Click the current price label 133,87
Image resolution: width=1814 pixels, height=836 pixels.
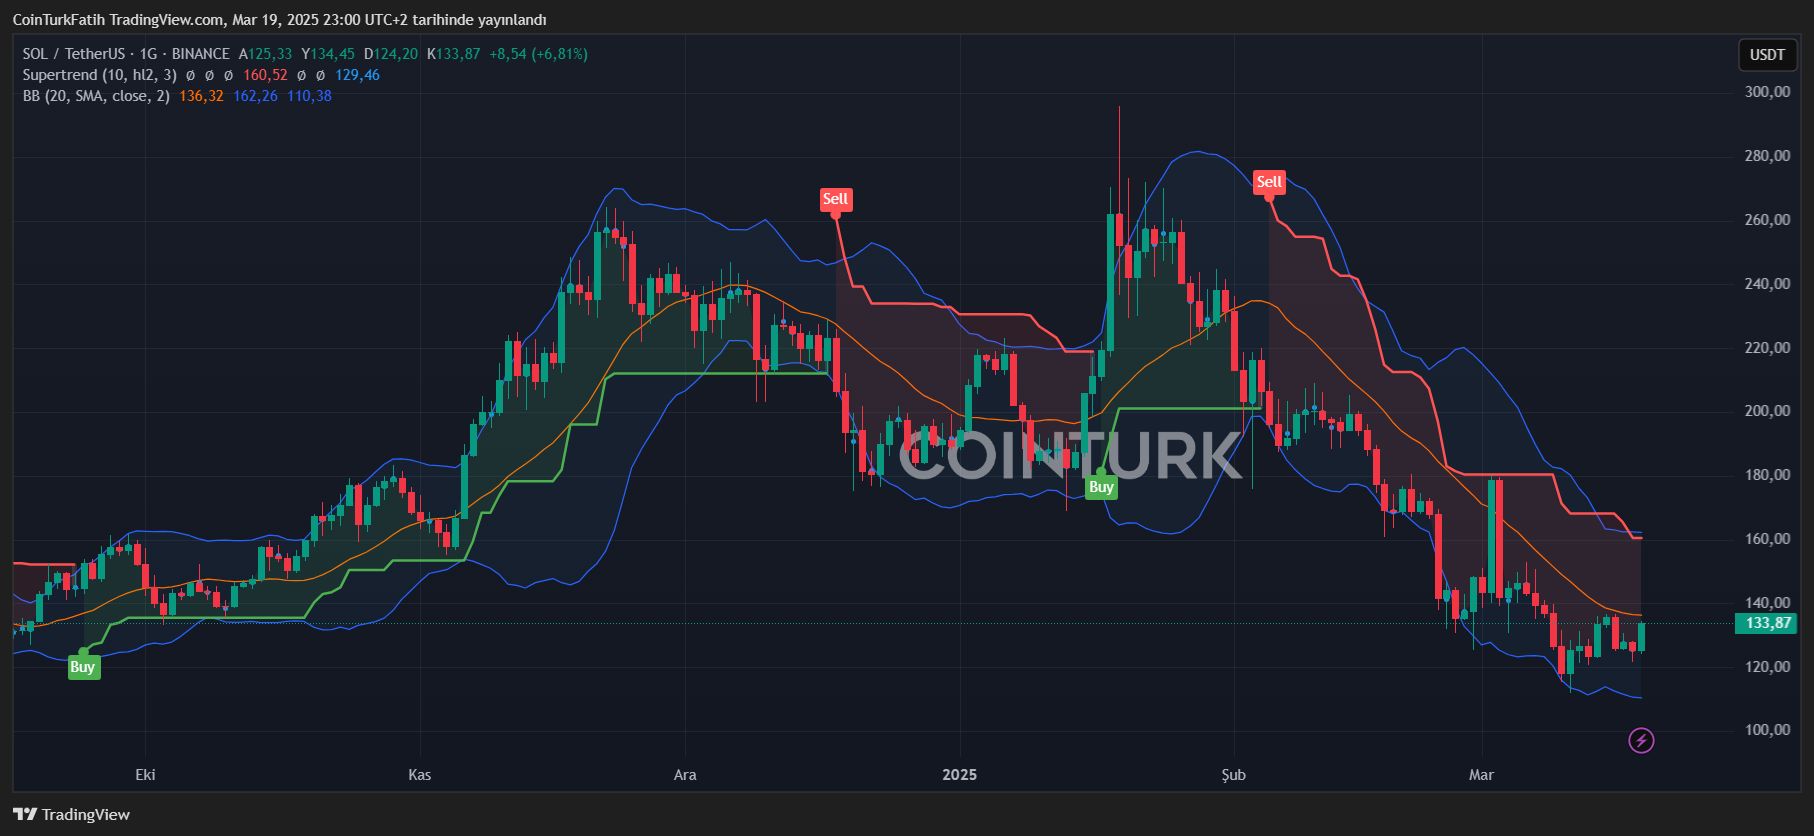tap(1768, 623)
